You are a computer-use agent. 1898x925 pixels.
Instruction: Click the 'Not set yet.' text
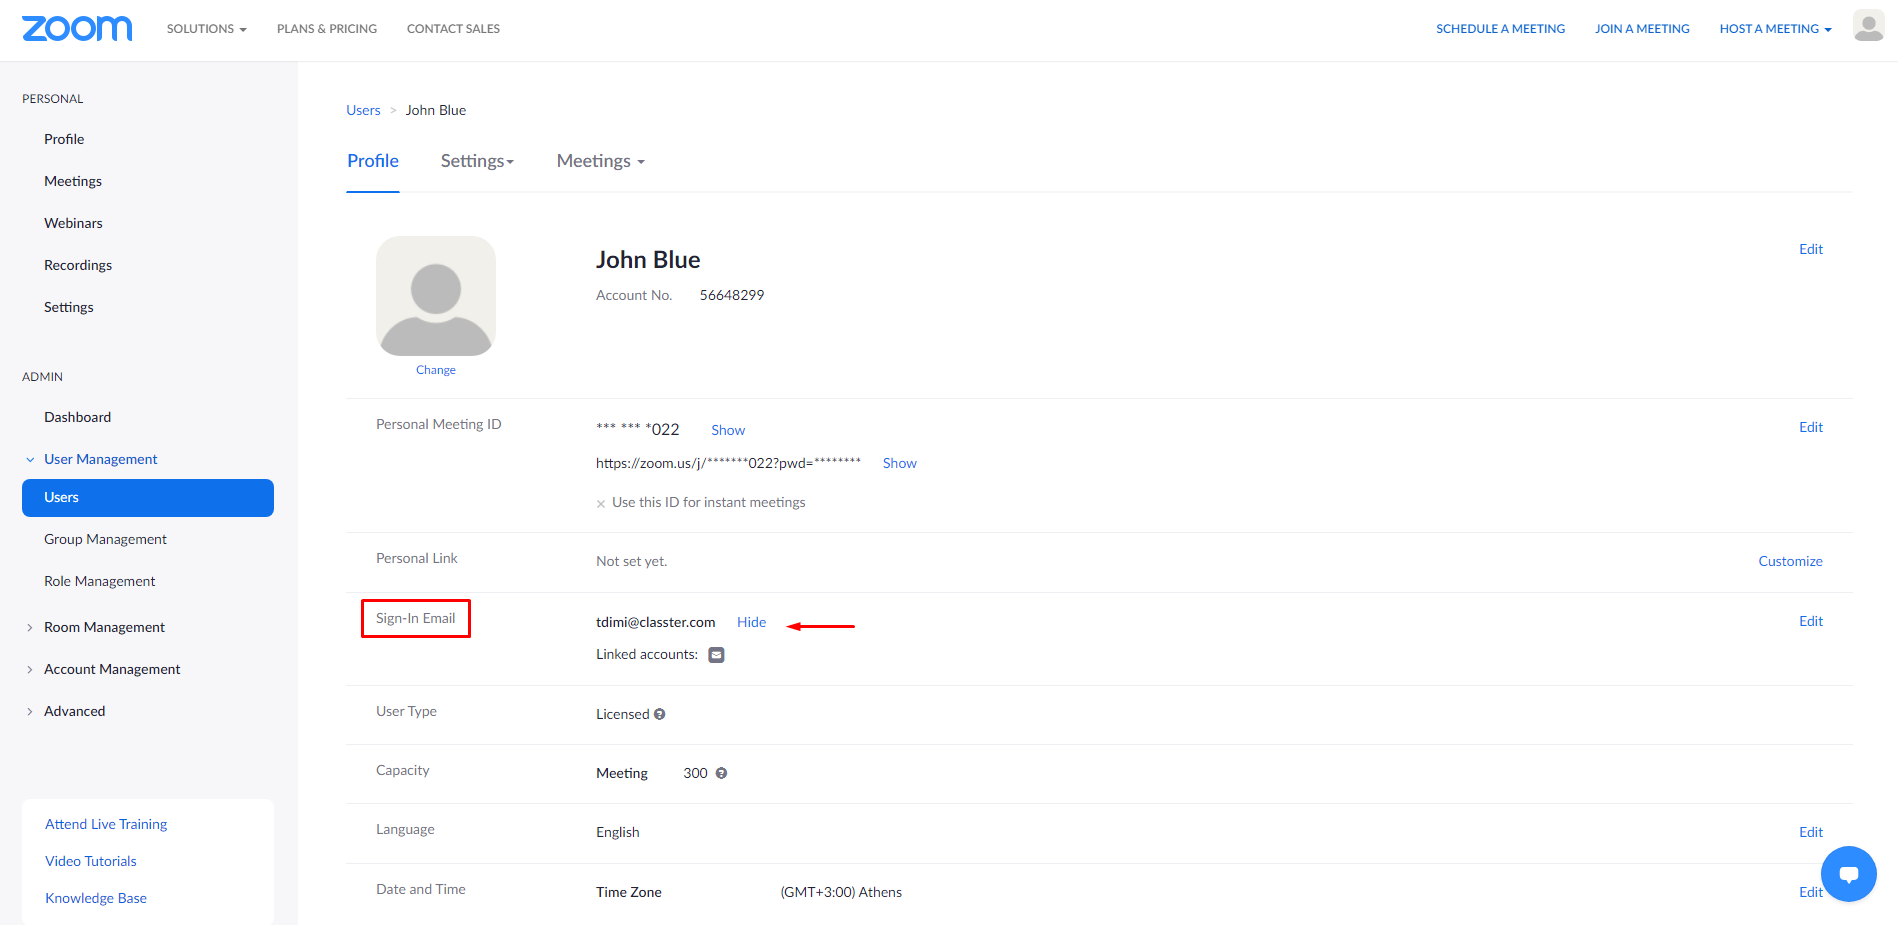click(632, 561)
